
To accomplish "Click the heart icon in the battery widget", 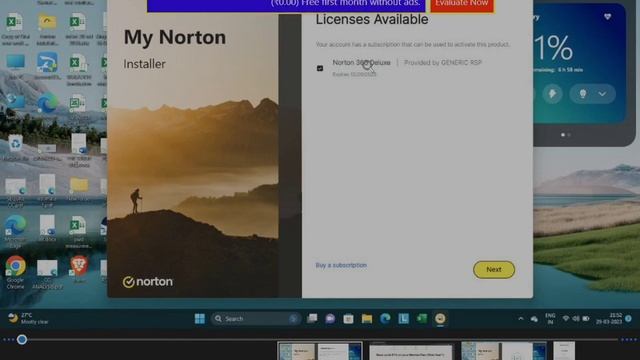I will (607, 17).
